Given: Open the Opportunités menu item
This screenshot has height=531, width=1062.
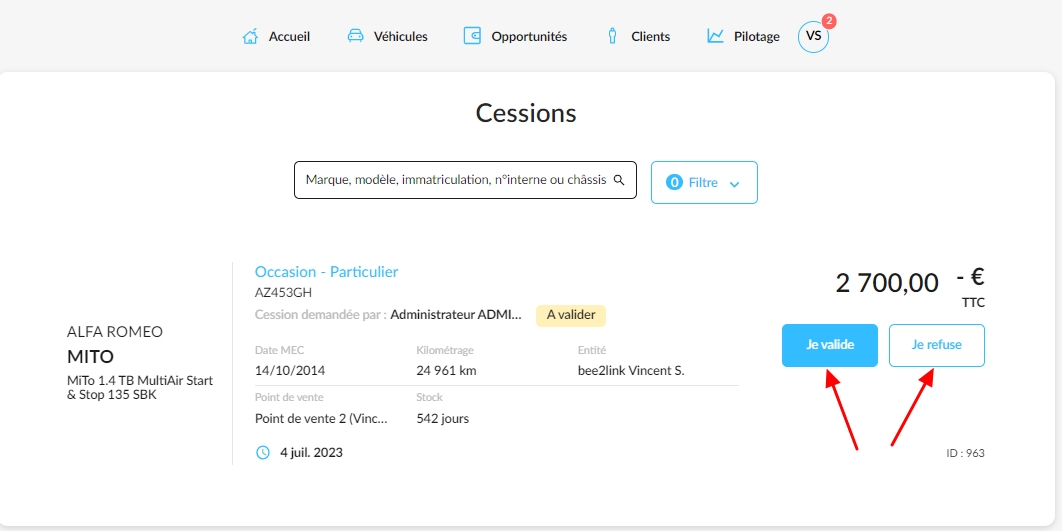Looking at the screenshot, I should [x=529, y=37].
